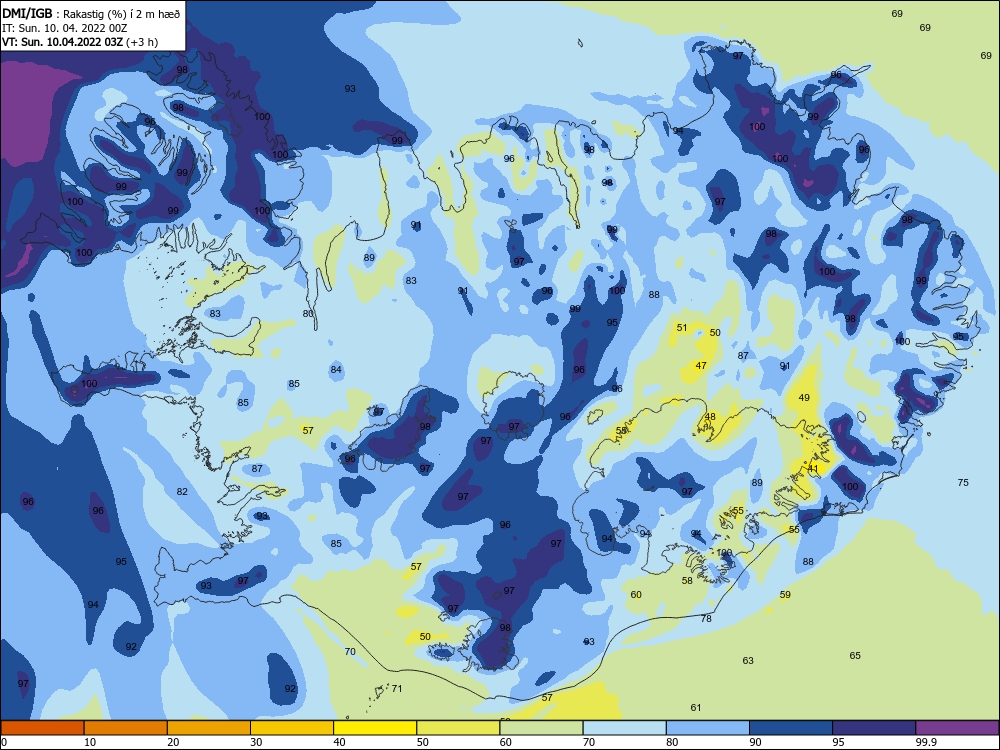Click the purple above-99.9% legend swatch
The image size is (1000, 750).
pyautogui.click(x=957, y=728)
